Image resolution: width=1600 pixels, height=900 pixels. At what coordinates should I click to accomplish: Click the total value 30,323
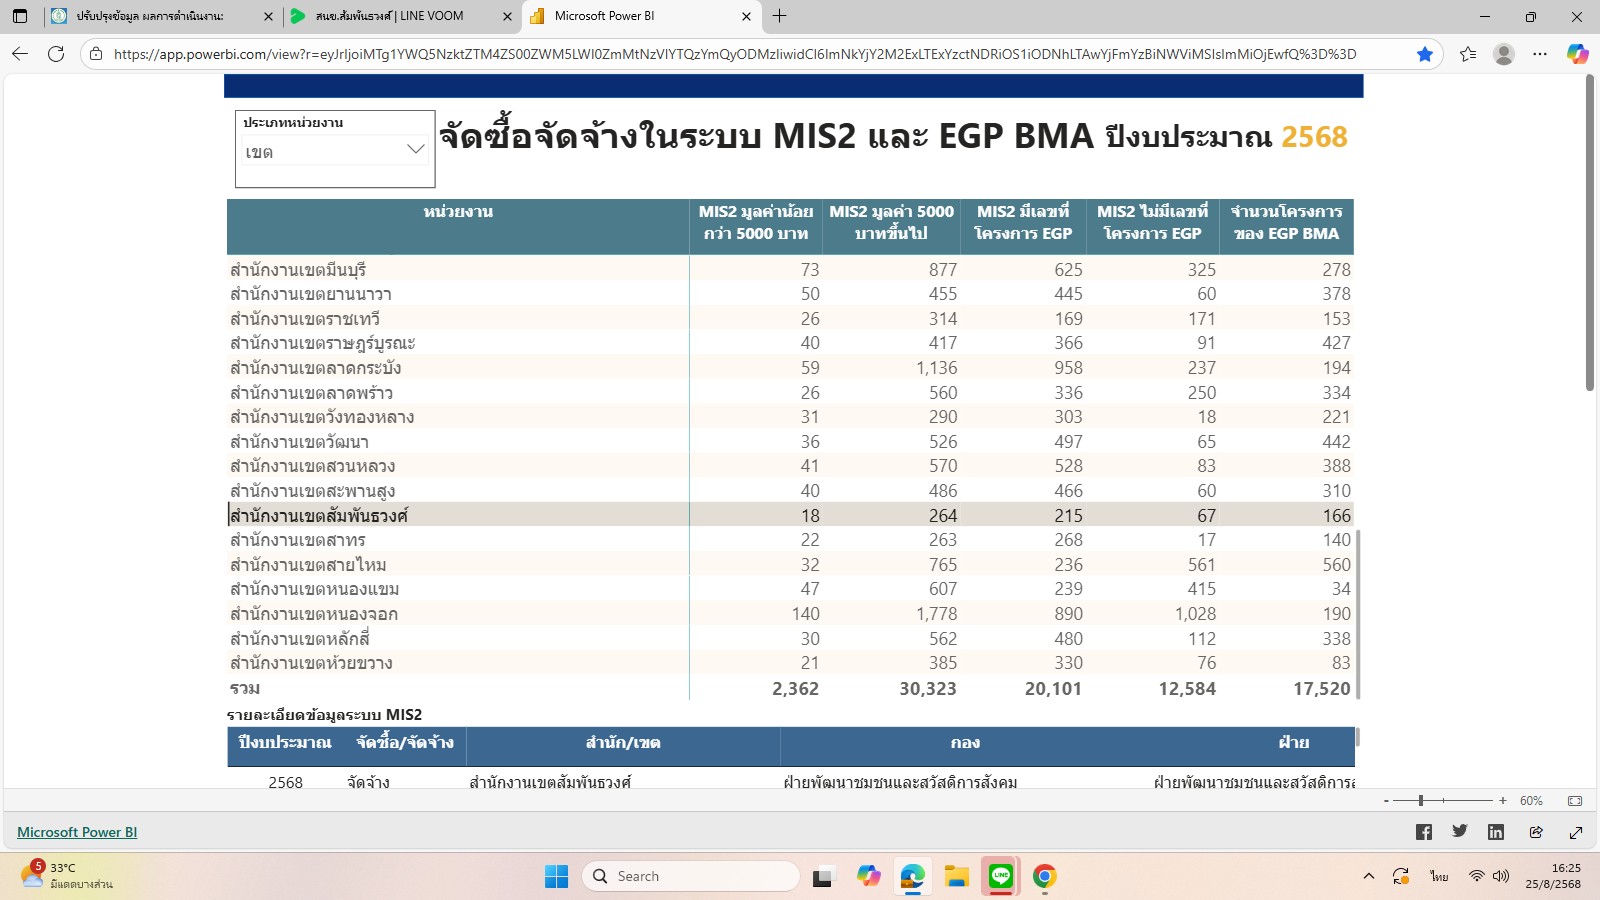click(927, 689)
